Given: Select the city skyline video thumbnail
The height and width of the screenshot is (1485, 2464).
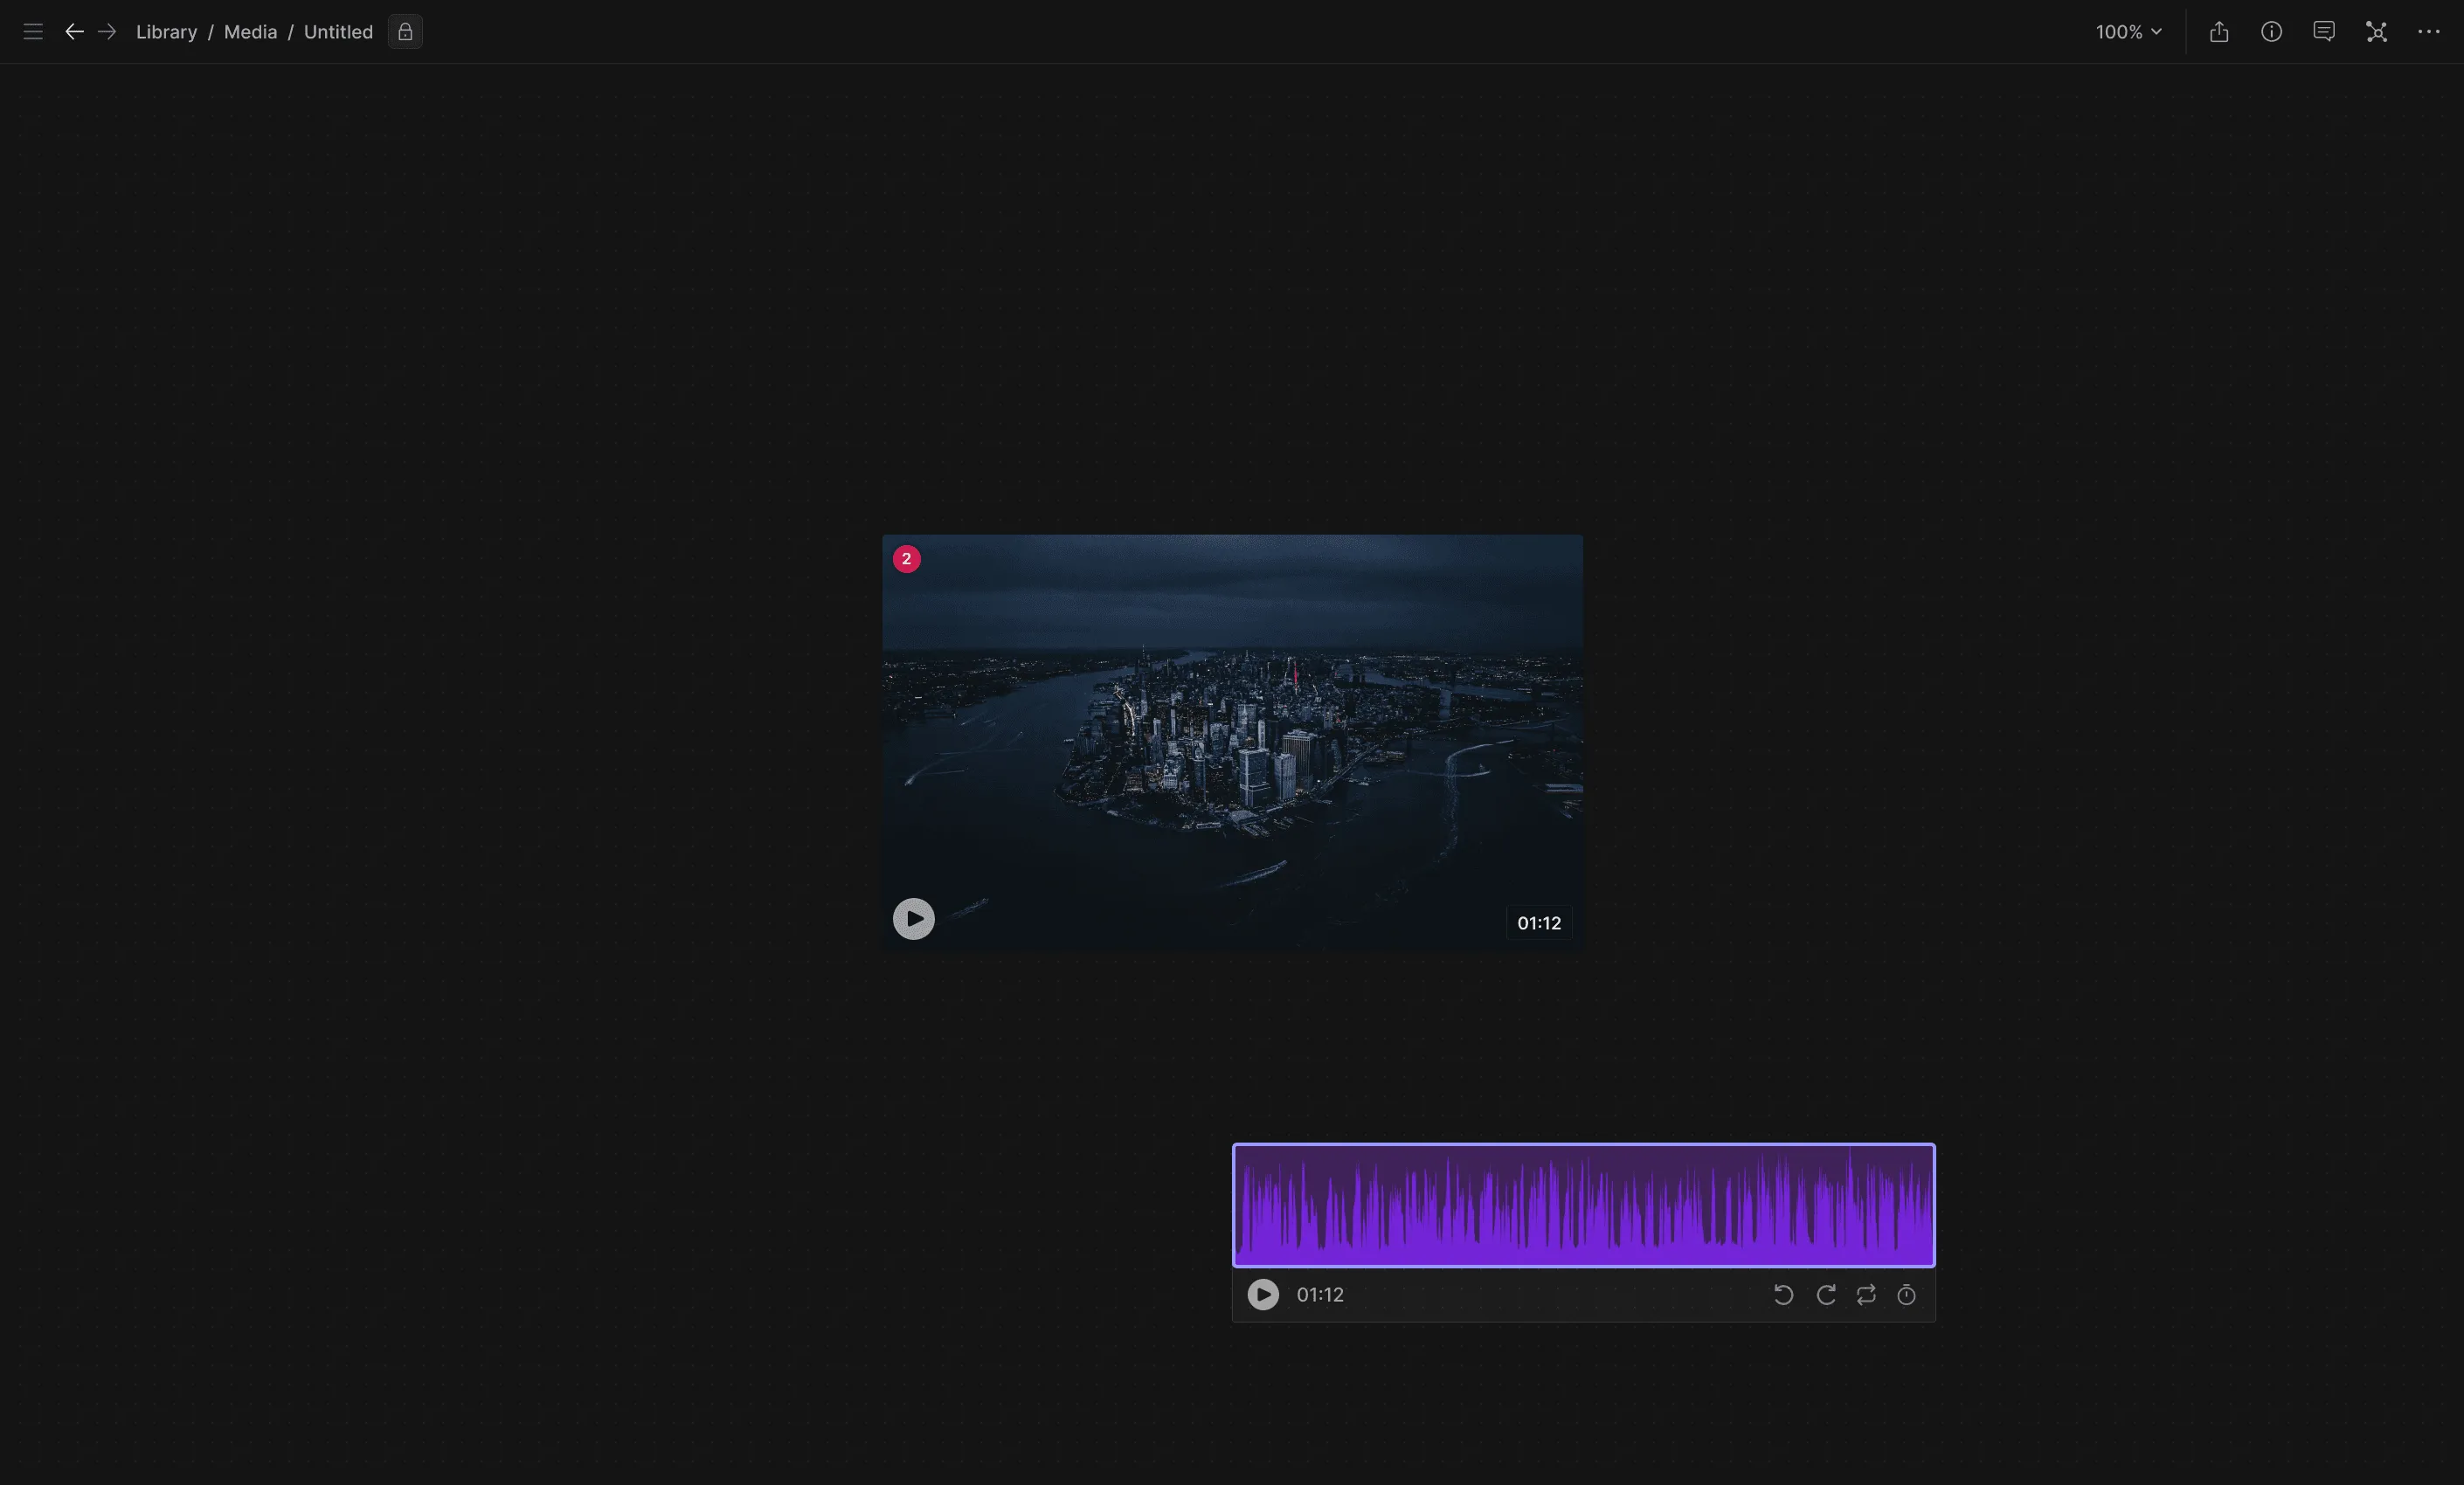Looking at the screenshot, I should (x=1232, y=742).
